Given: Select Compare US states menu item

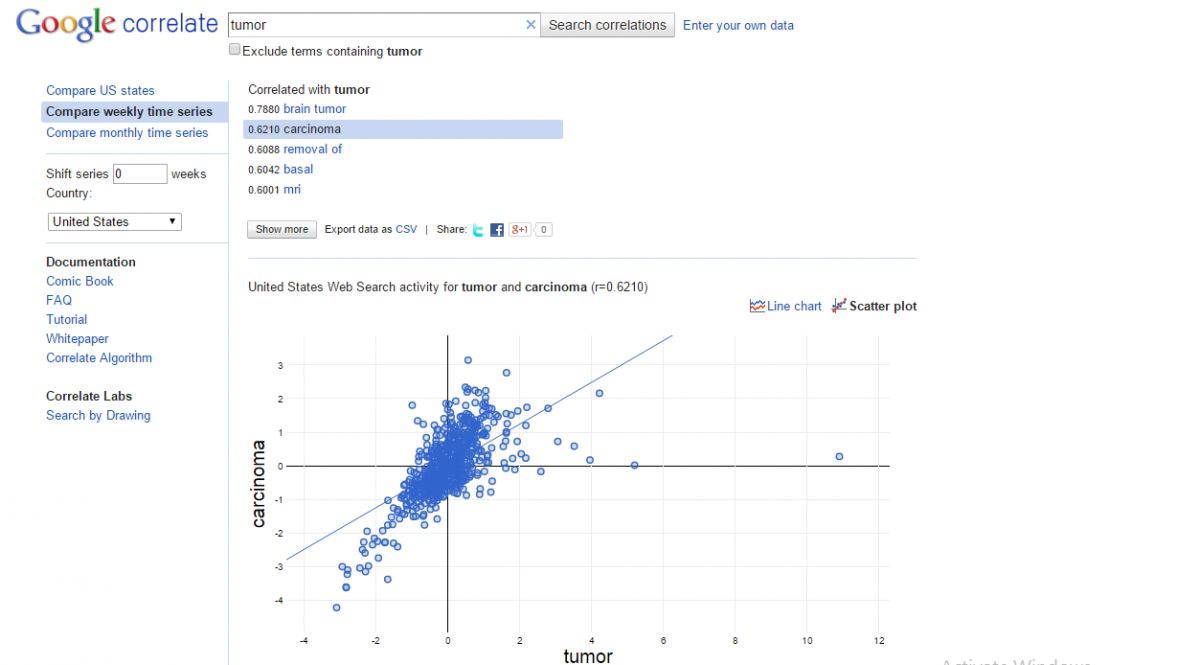Looking at the screenshot, I should [100, 91].
